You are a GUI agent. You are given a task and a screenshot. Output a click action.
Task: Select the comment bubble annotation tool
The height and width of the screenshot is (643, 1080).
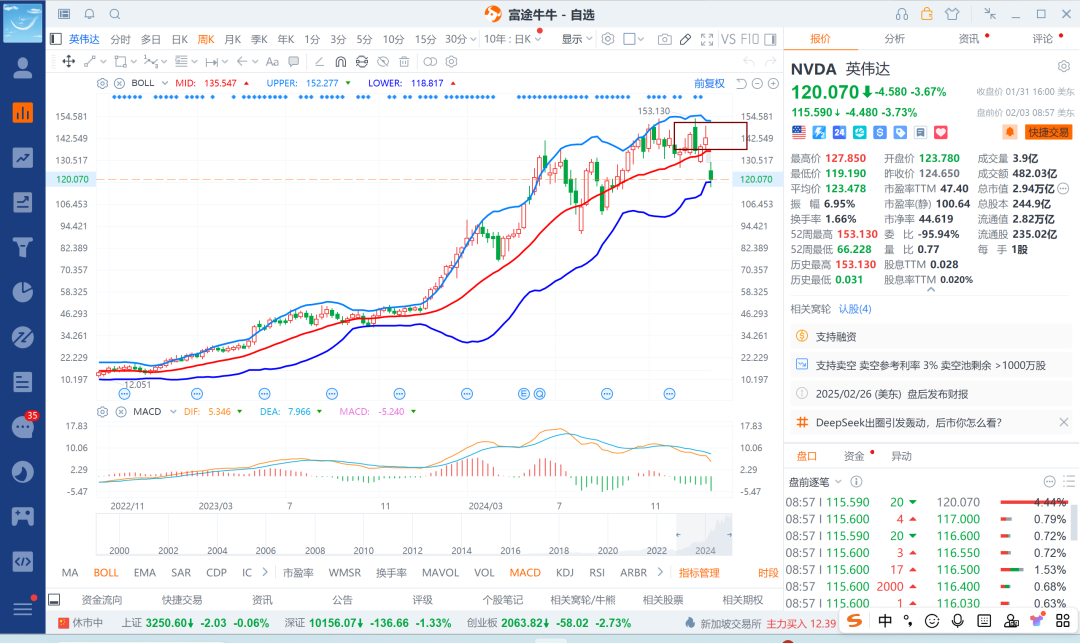[293, 62]
